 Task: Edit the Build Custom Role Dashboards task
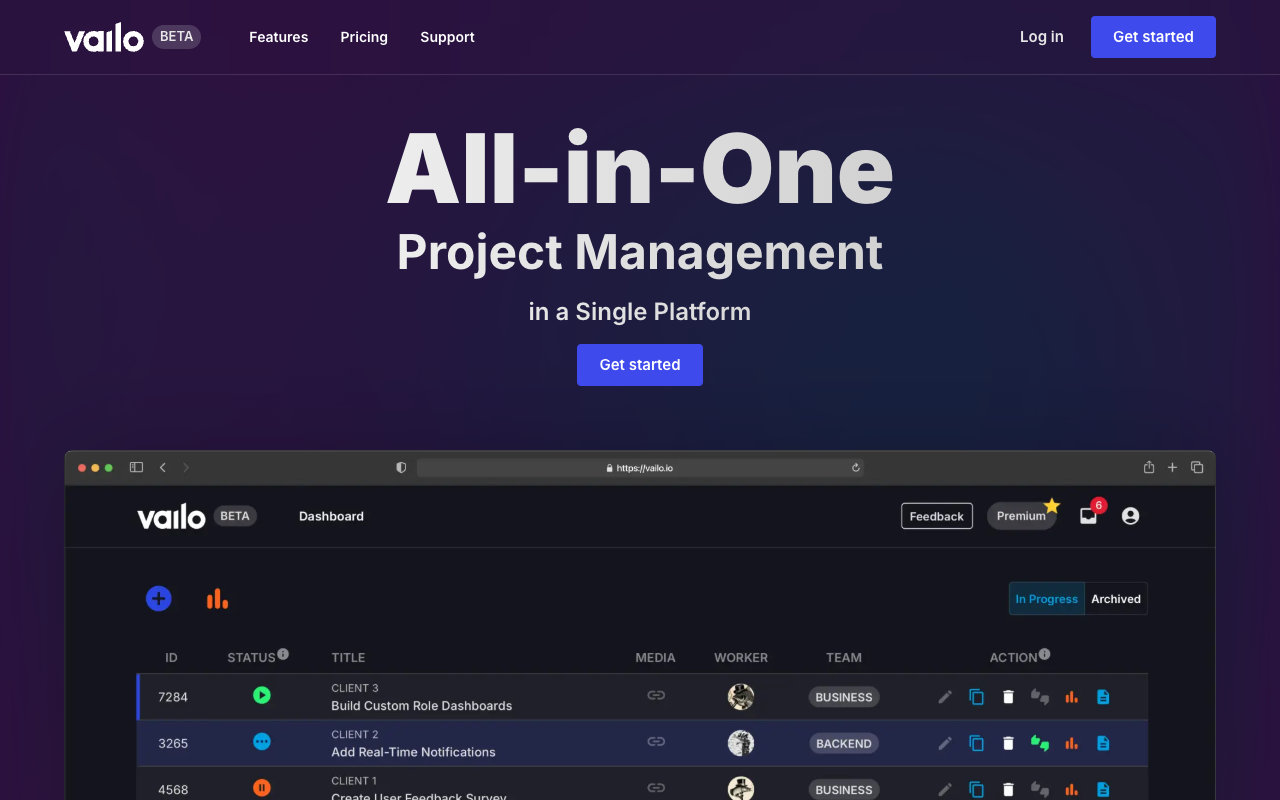click(x=945, y=697)
